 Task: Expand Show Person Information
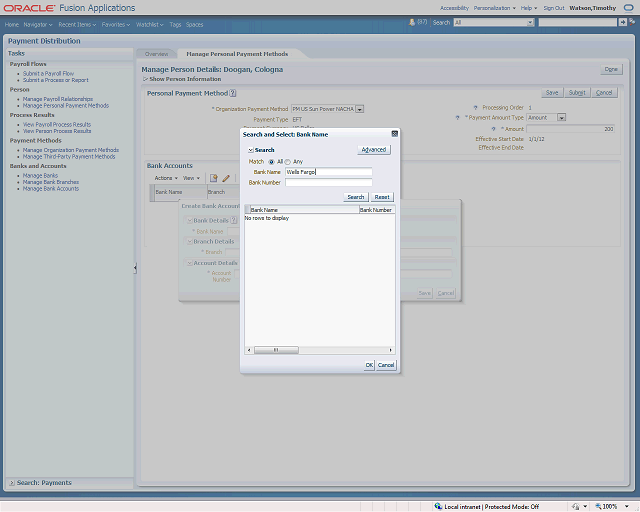(x=145, y=79)
